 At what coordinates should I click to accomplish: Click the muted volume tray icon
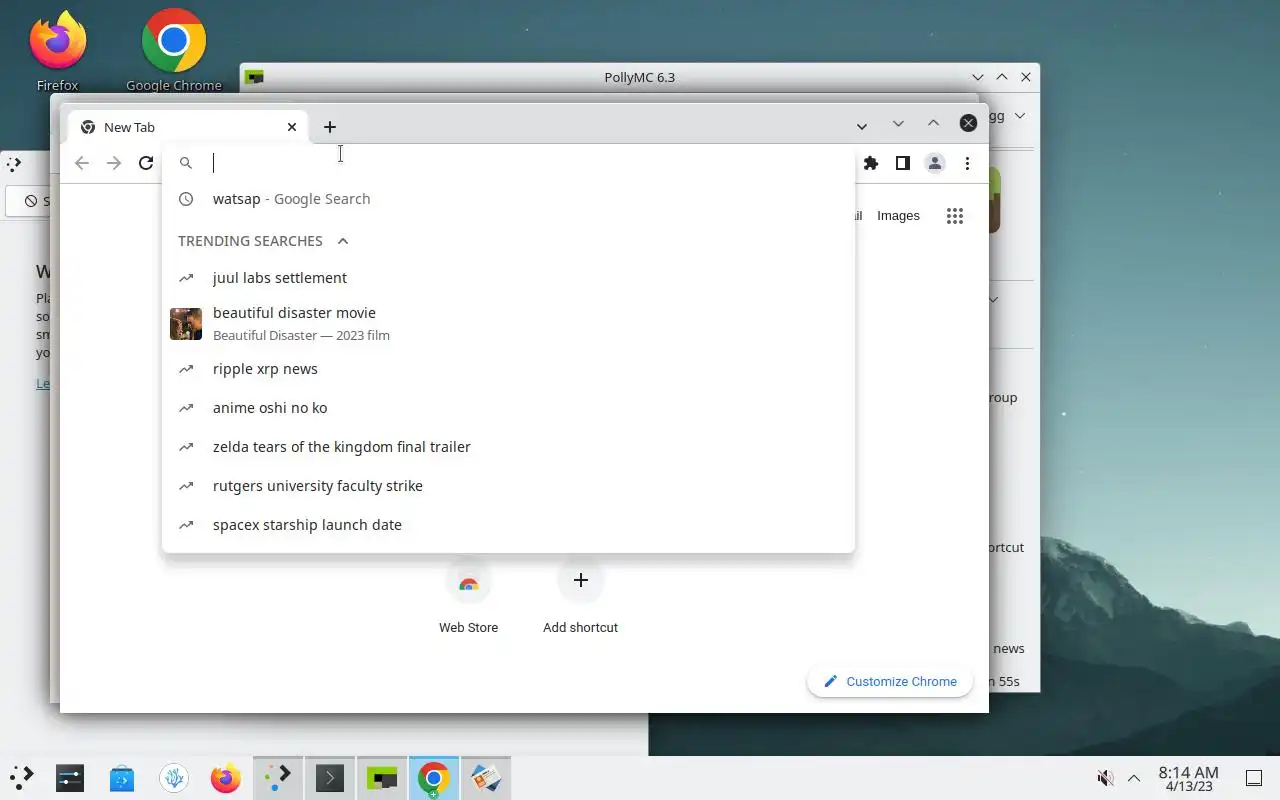pos(1105,778)
